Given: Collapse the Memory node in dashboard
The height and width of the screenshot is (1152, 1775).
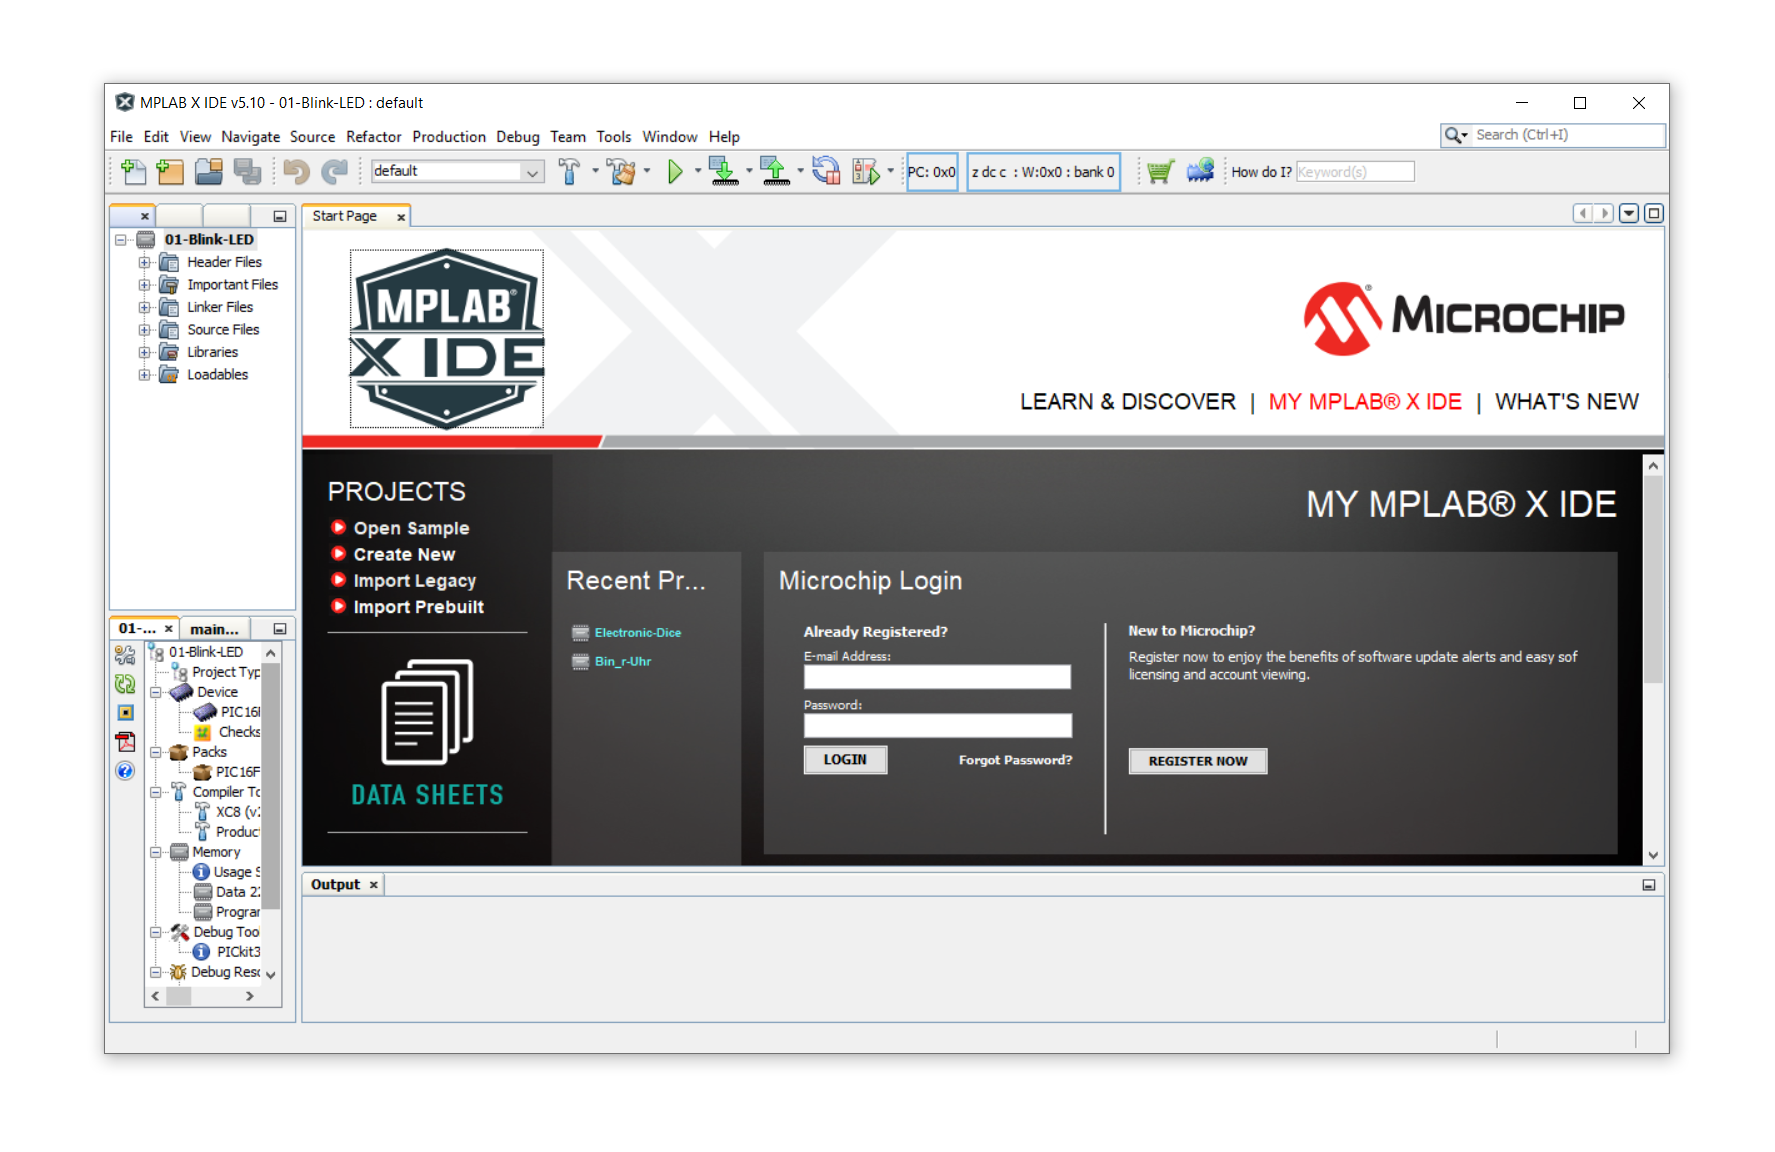Looking at the screenshot, I should click(156, 852).
